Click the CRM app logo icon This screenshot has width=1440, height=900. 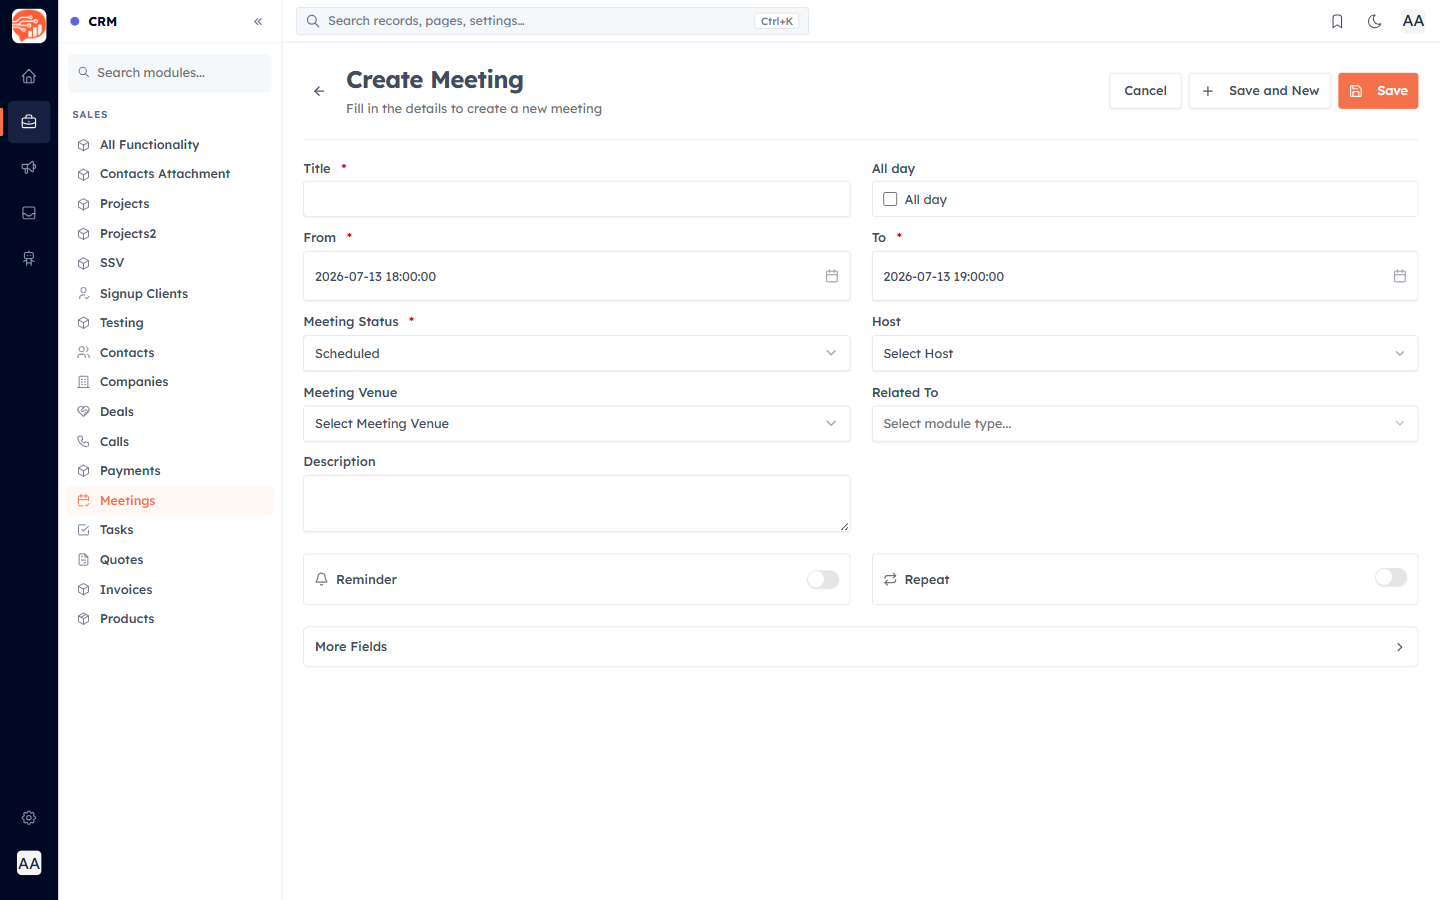click(29, 26)
